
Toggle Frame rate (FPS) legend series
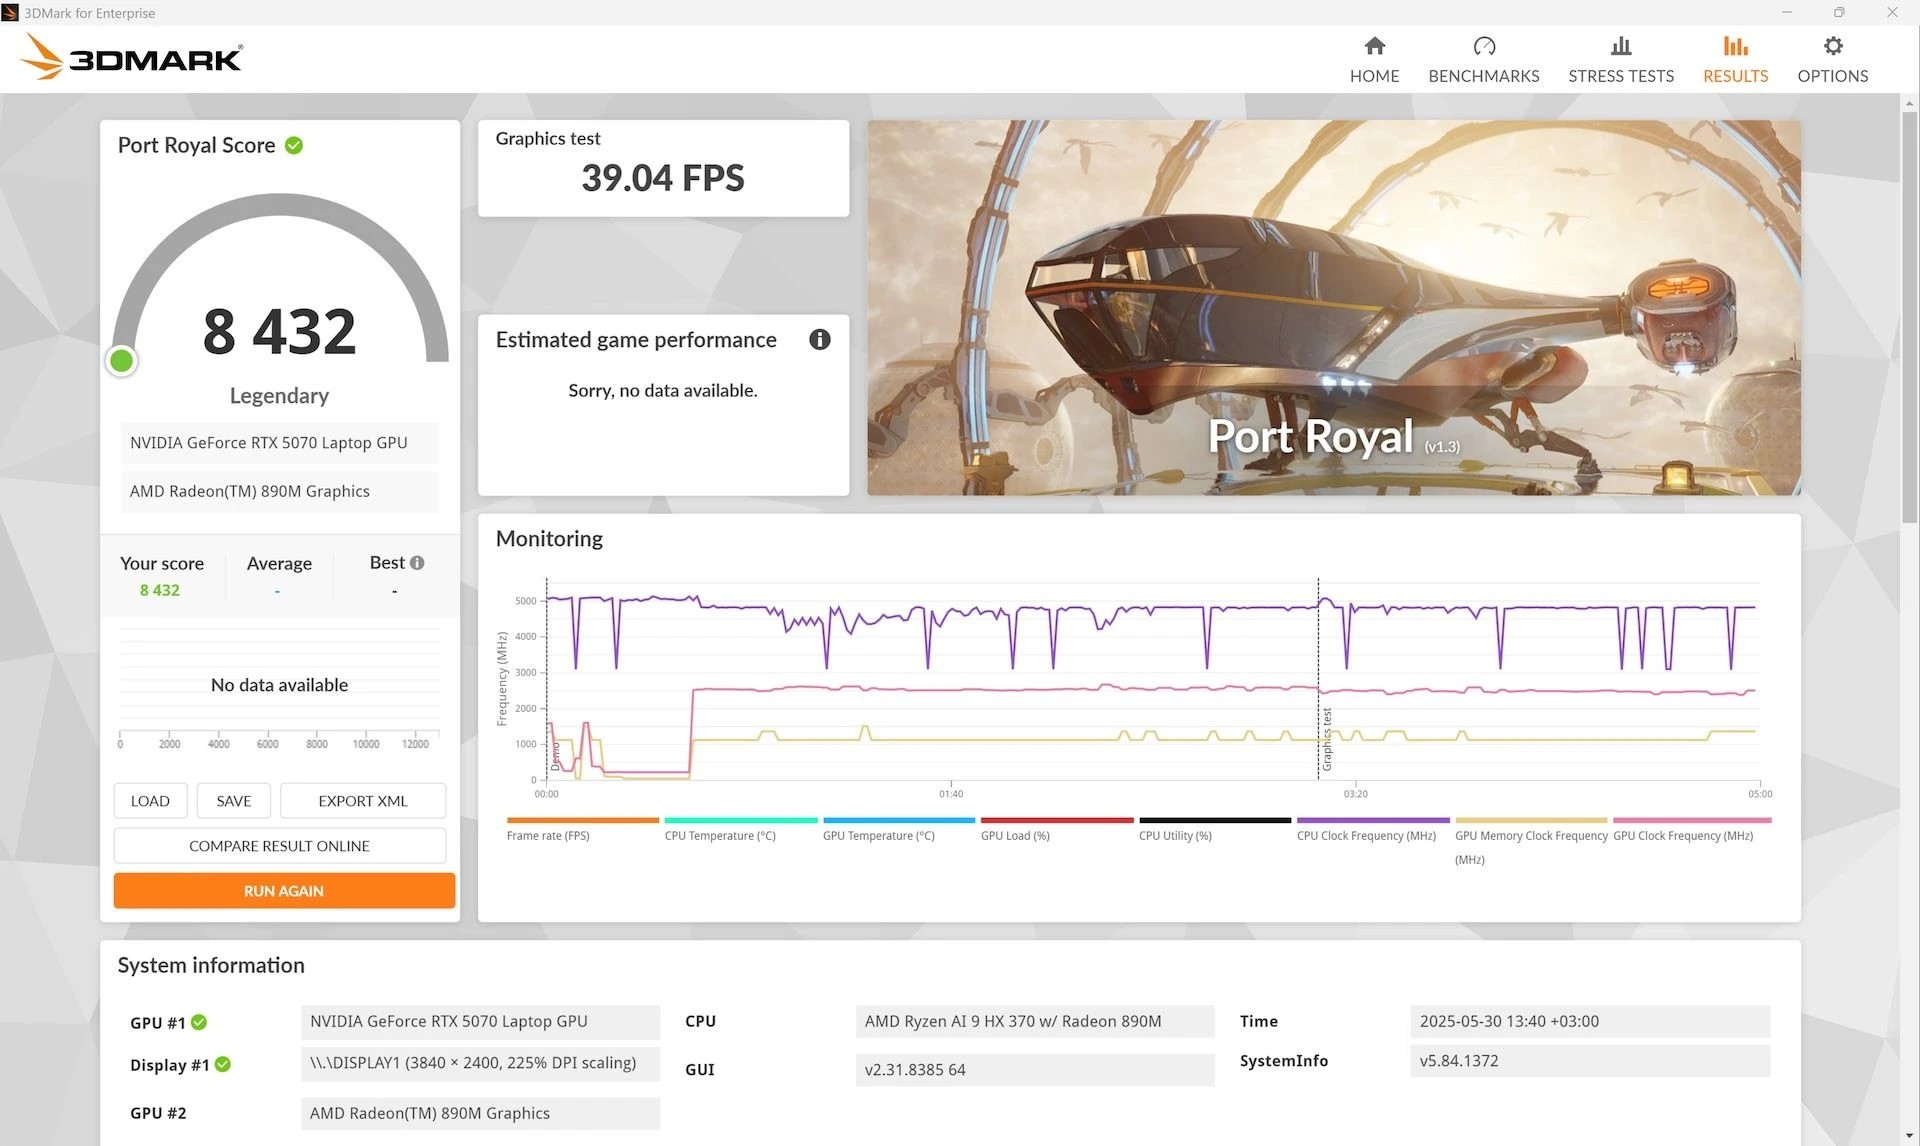548,835
